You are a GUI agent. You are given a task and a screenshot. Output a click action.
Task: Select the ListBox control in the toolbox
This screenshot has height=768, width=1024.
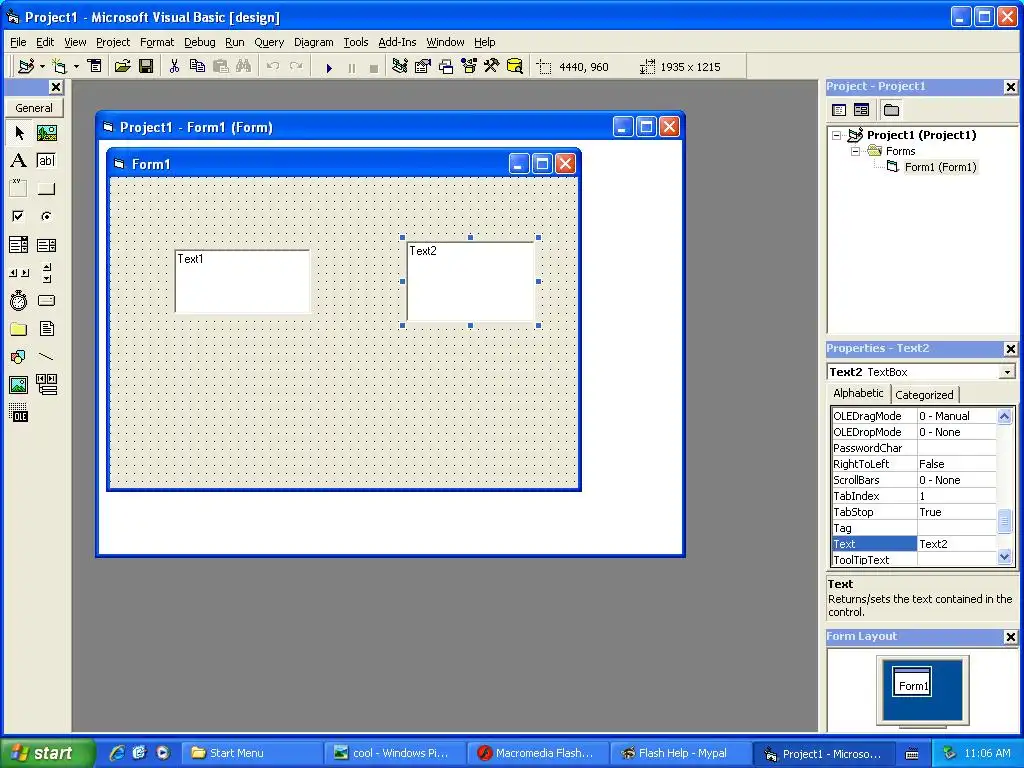[46, 245]
